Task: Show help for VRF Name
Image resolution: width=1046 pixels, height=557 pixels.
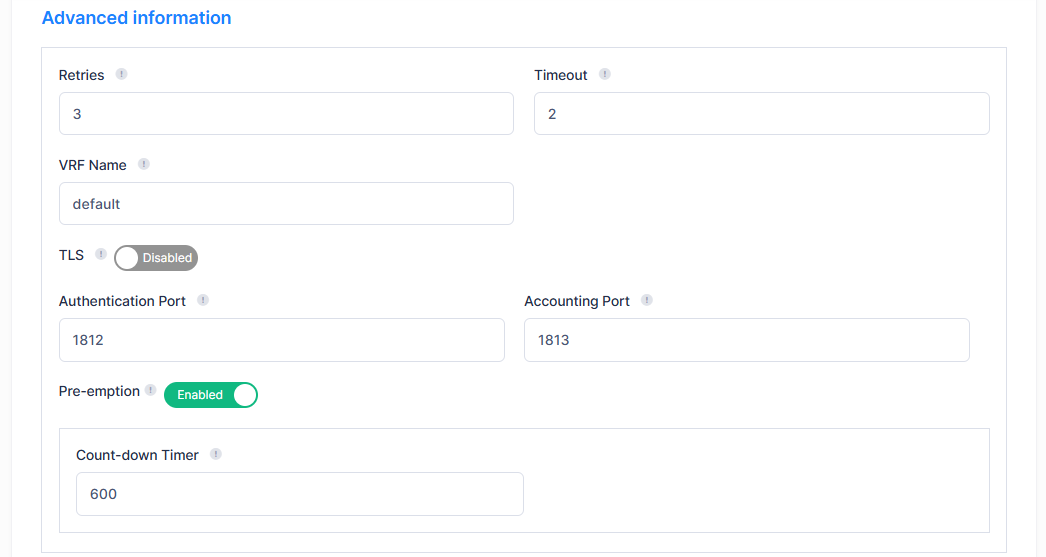Action: [x=144, y=164]
